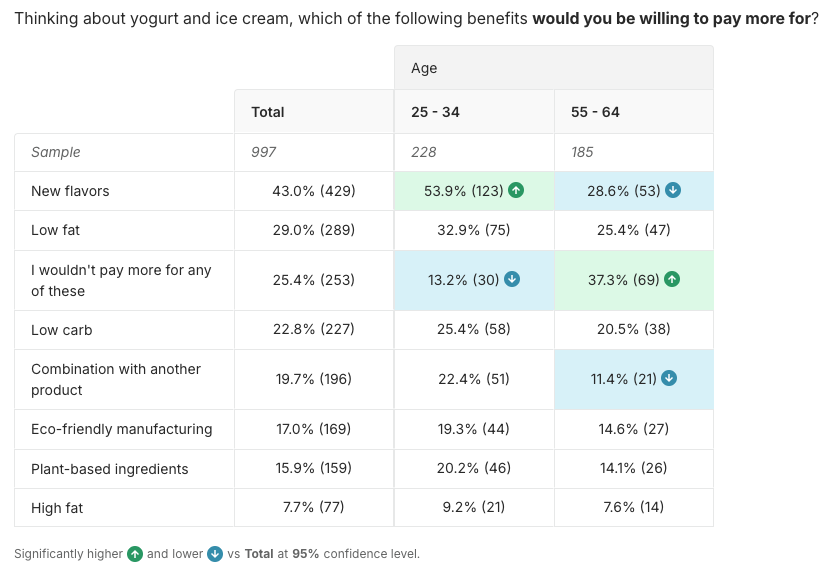Click the Total value 43.0% (429)

[x=314, y=191]
